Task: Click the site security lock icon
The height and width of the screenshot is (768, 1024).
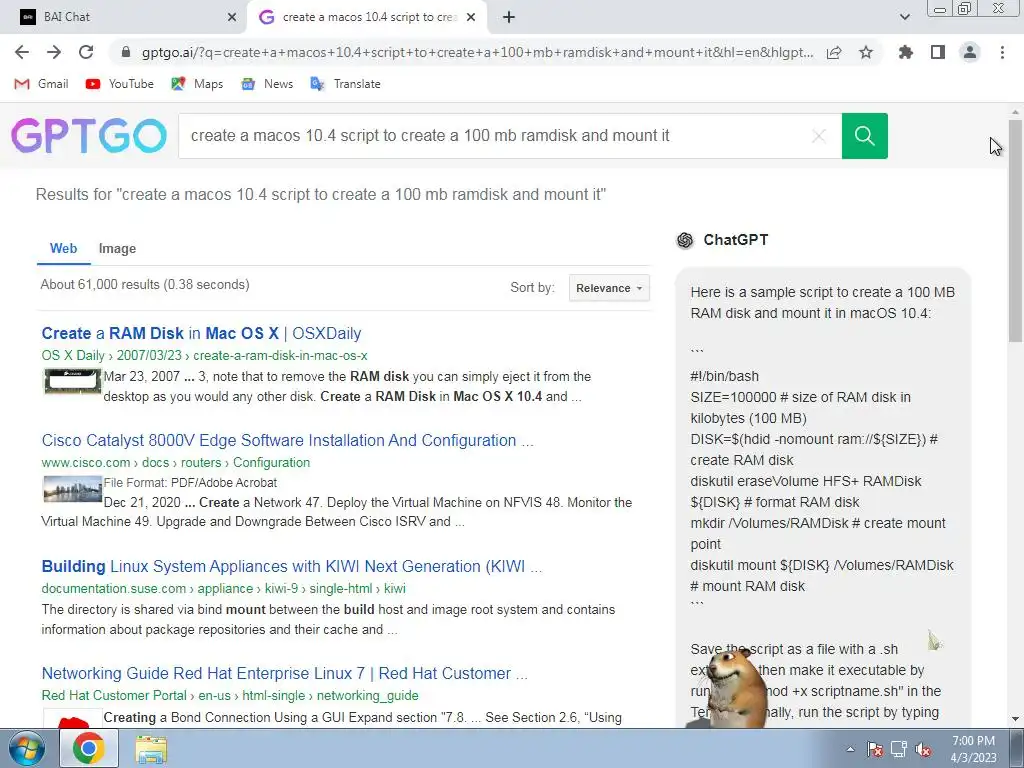Action: point(126,52)
